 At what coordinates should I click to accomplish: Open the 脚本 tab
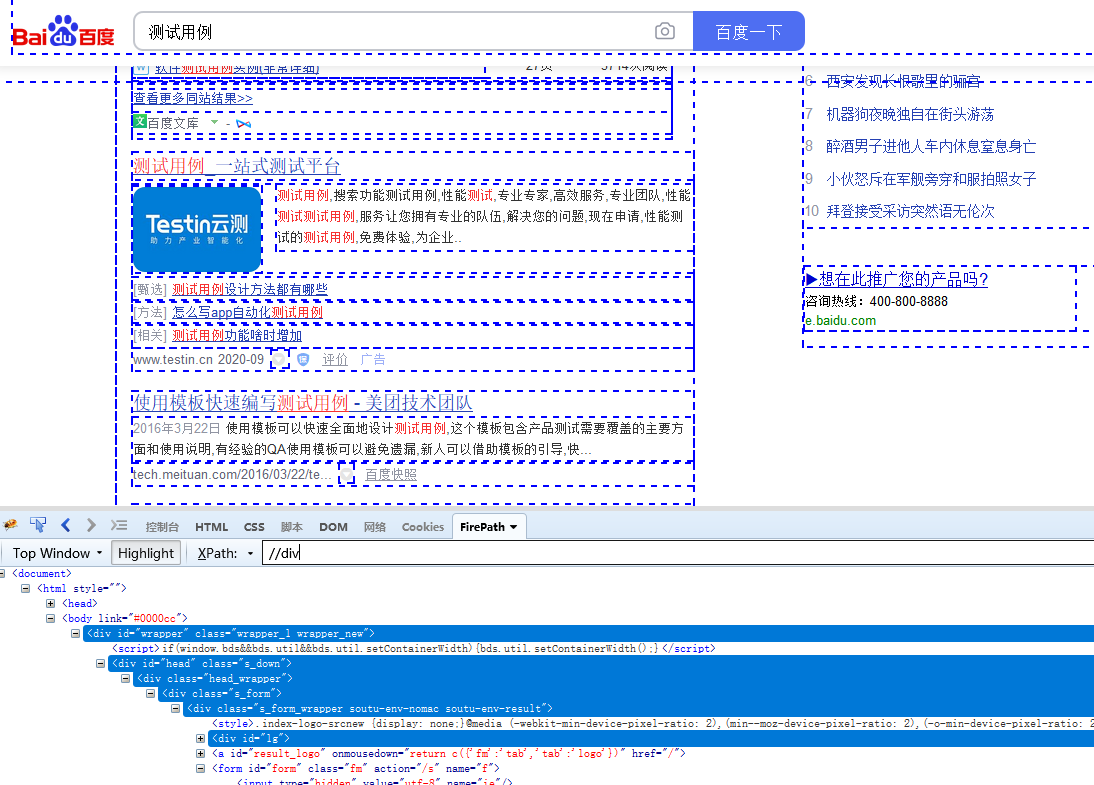[x=292, y=527]
